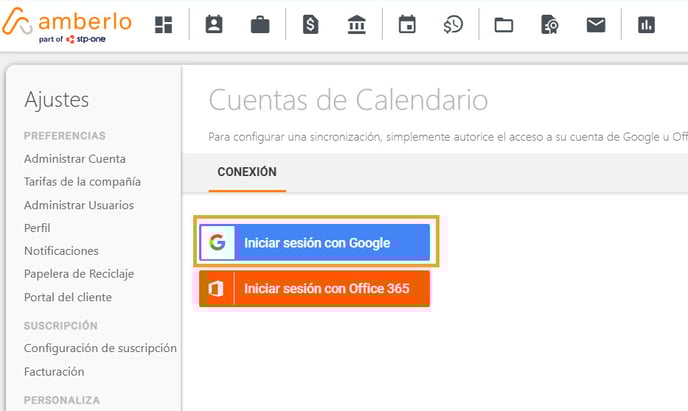Open the contacts icon in top bar
This screenshot has height=411, width=688.
pos(214,25)
